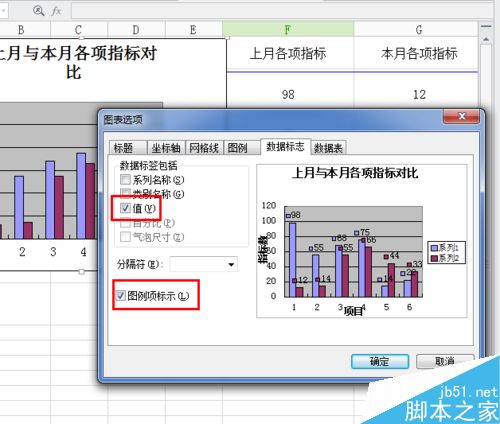This screenshot has height=424, width=500.
Task: Toggle the 百分比(P) checkbox
Action: tap(125, 223)
